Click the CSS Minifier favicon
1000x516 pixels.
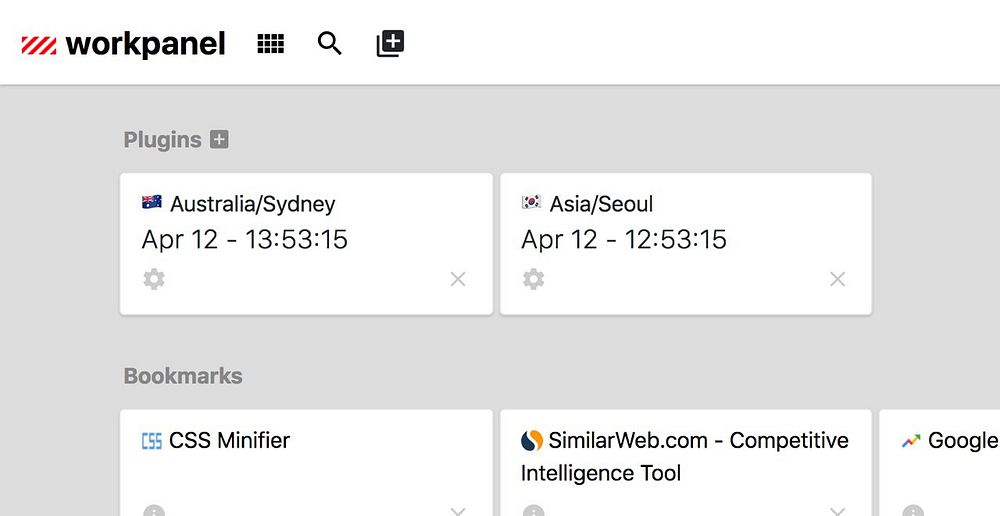coord(152,441)
